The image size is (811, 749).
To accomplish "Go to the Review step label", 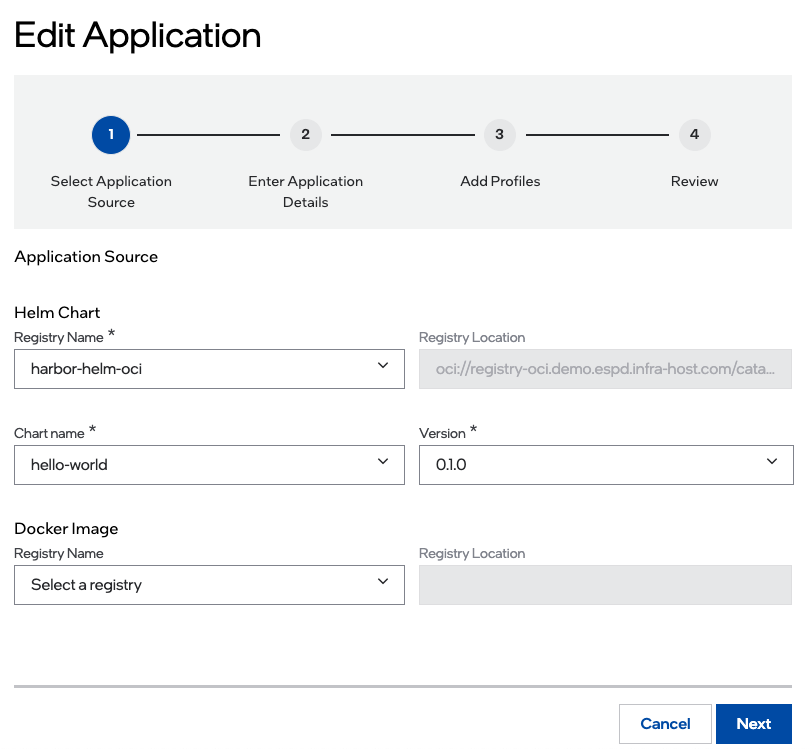I will point(694,181).
